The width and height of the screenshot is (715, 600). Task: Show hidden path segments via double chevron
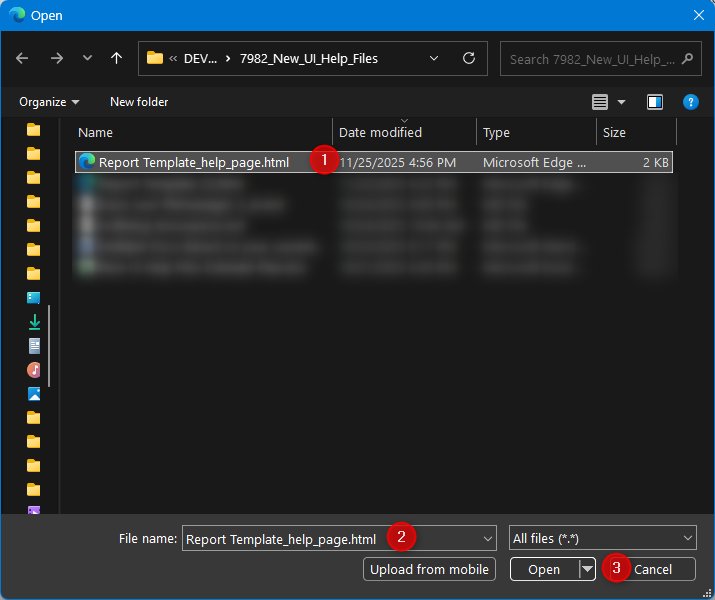pos(173,59)
